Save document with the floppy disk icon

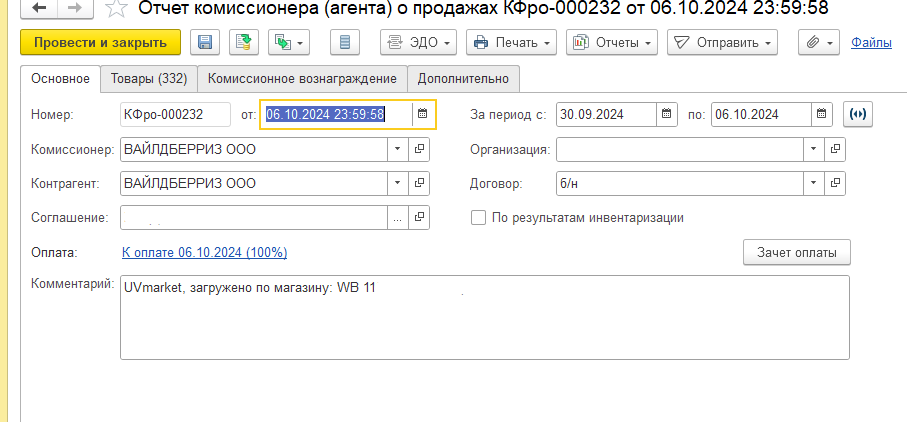pyautogui.click(x=205, y=43)
